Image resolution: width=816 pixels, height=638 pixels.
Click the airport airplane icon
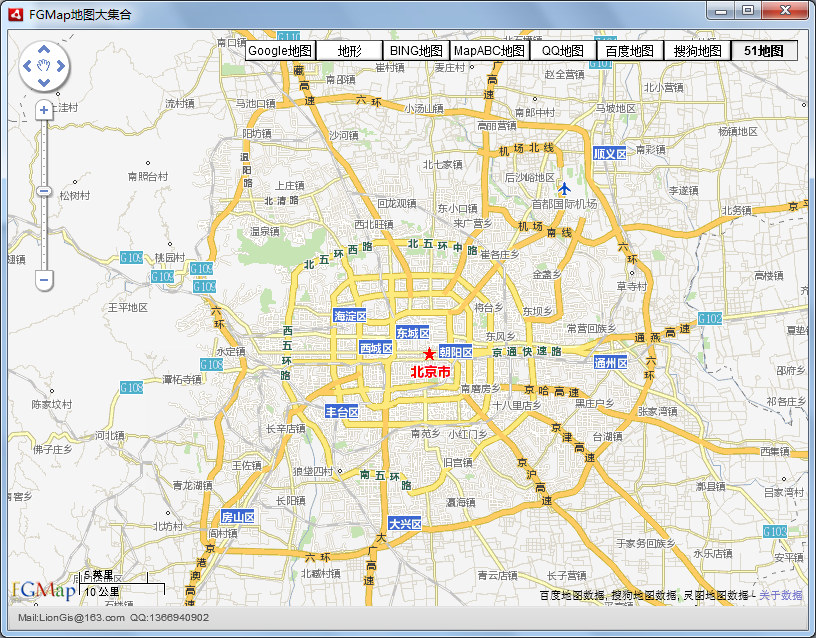565,188
